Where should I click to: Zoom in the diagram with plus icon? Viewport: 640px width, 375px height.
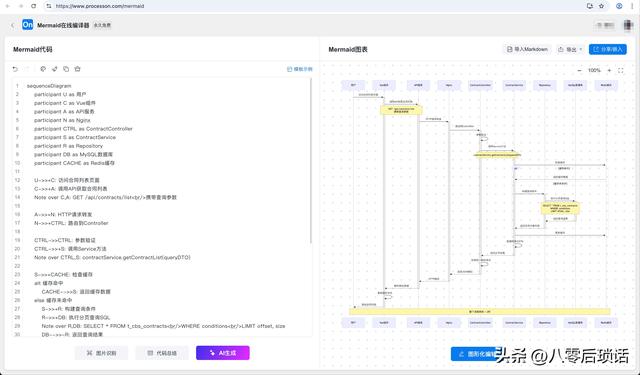[x=609, y=71]
